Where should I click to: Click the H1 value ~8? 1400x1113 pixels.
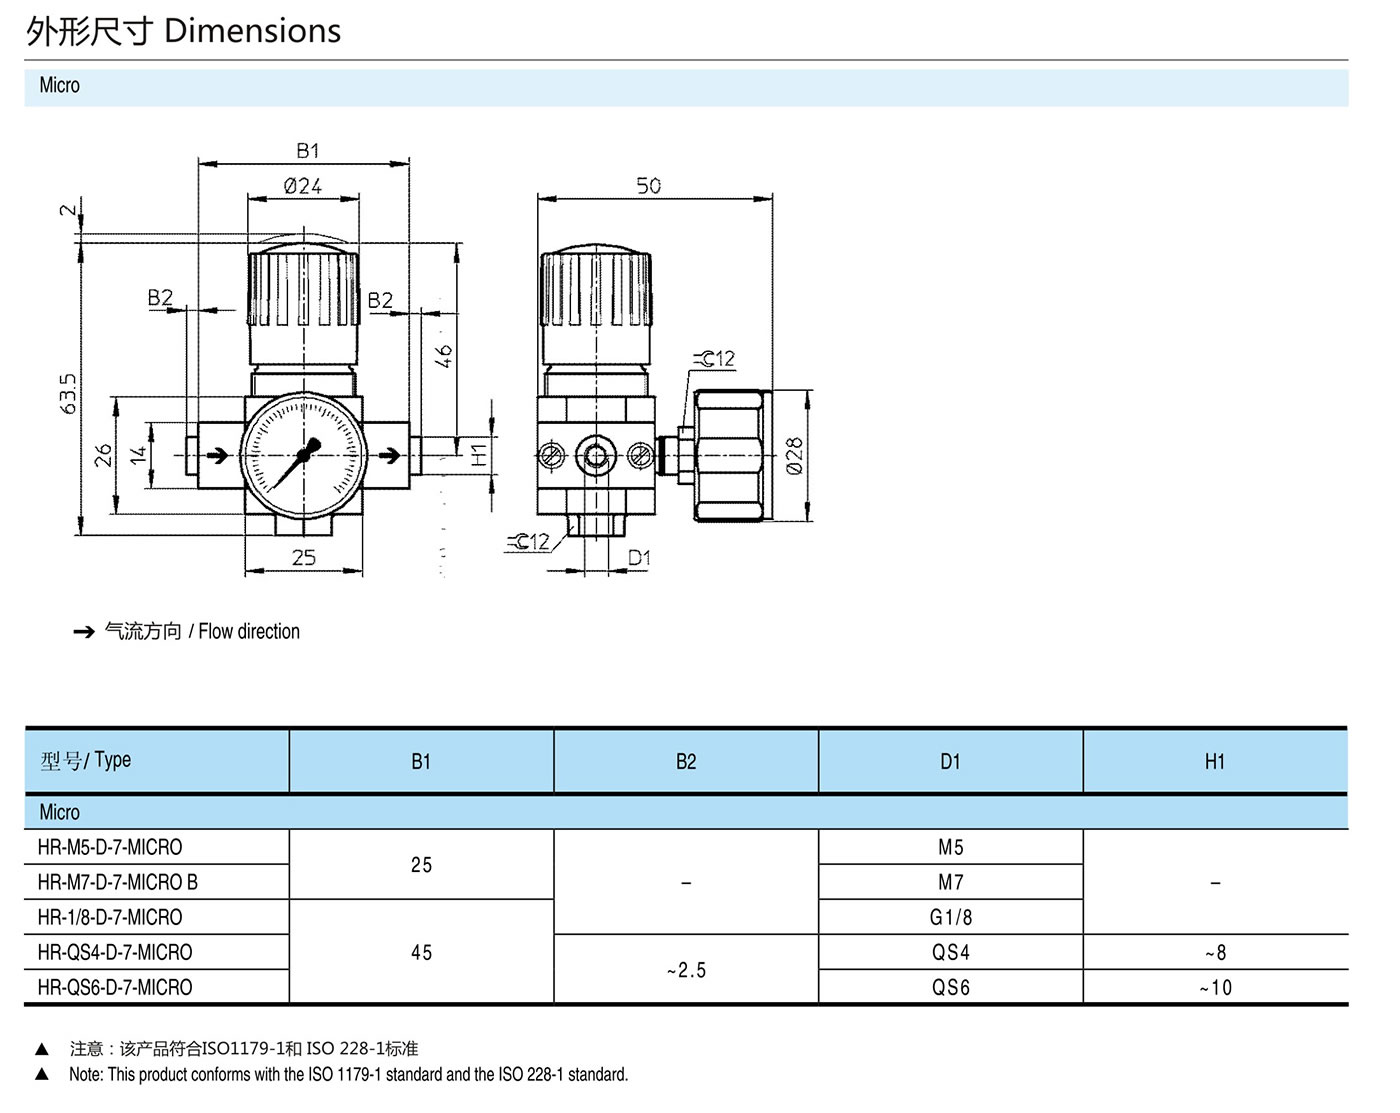(x=1215, y=952)
